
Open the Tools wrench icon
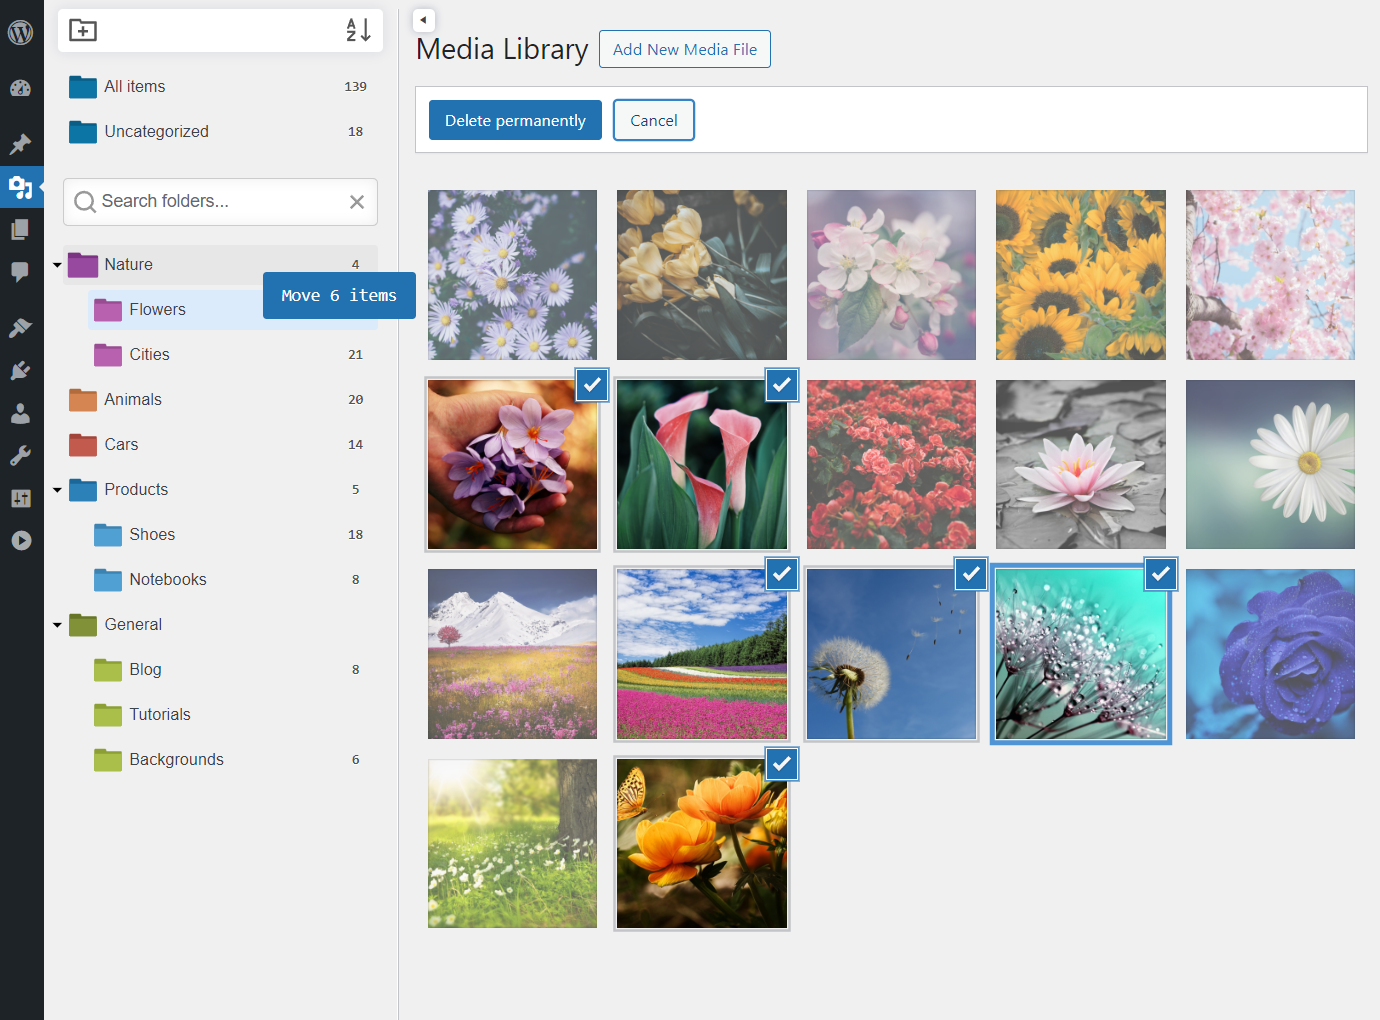click(20, 456)
